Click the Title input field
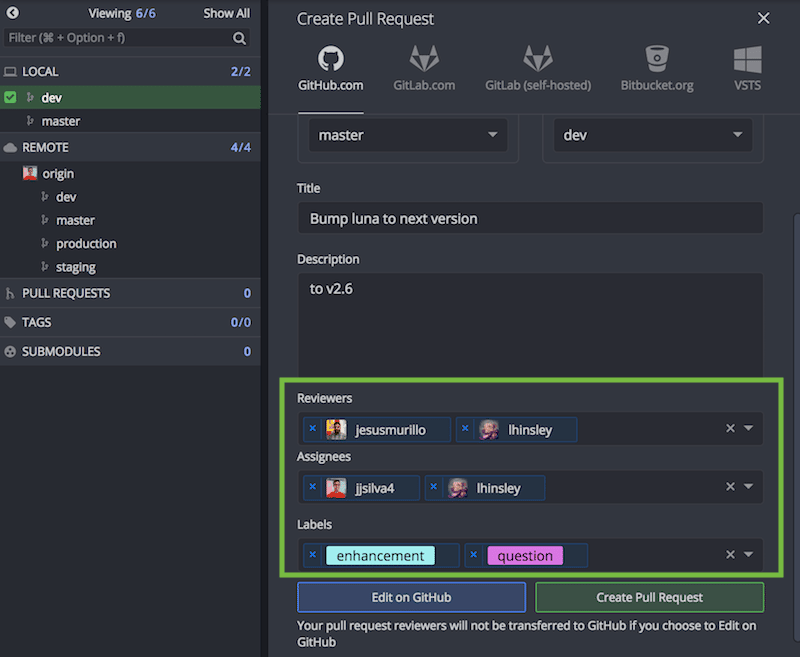Image resolution: width=800 pixels, height=657 pixels. [530, 218]
